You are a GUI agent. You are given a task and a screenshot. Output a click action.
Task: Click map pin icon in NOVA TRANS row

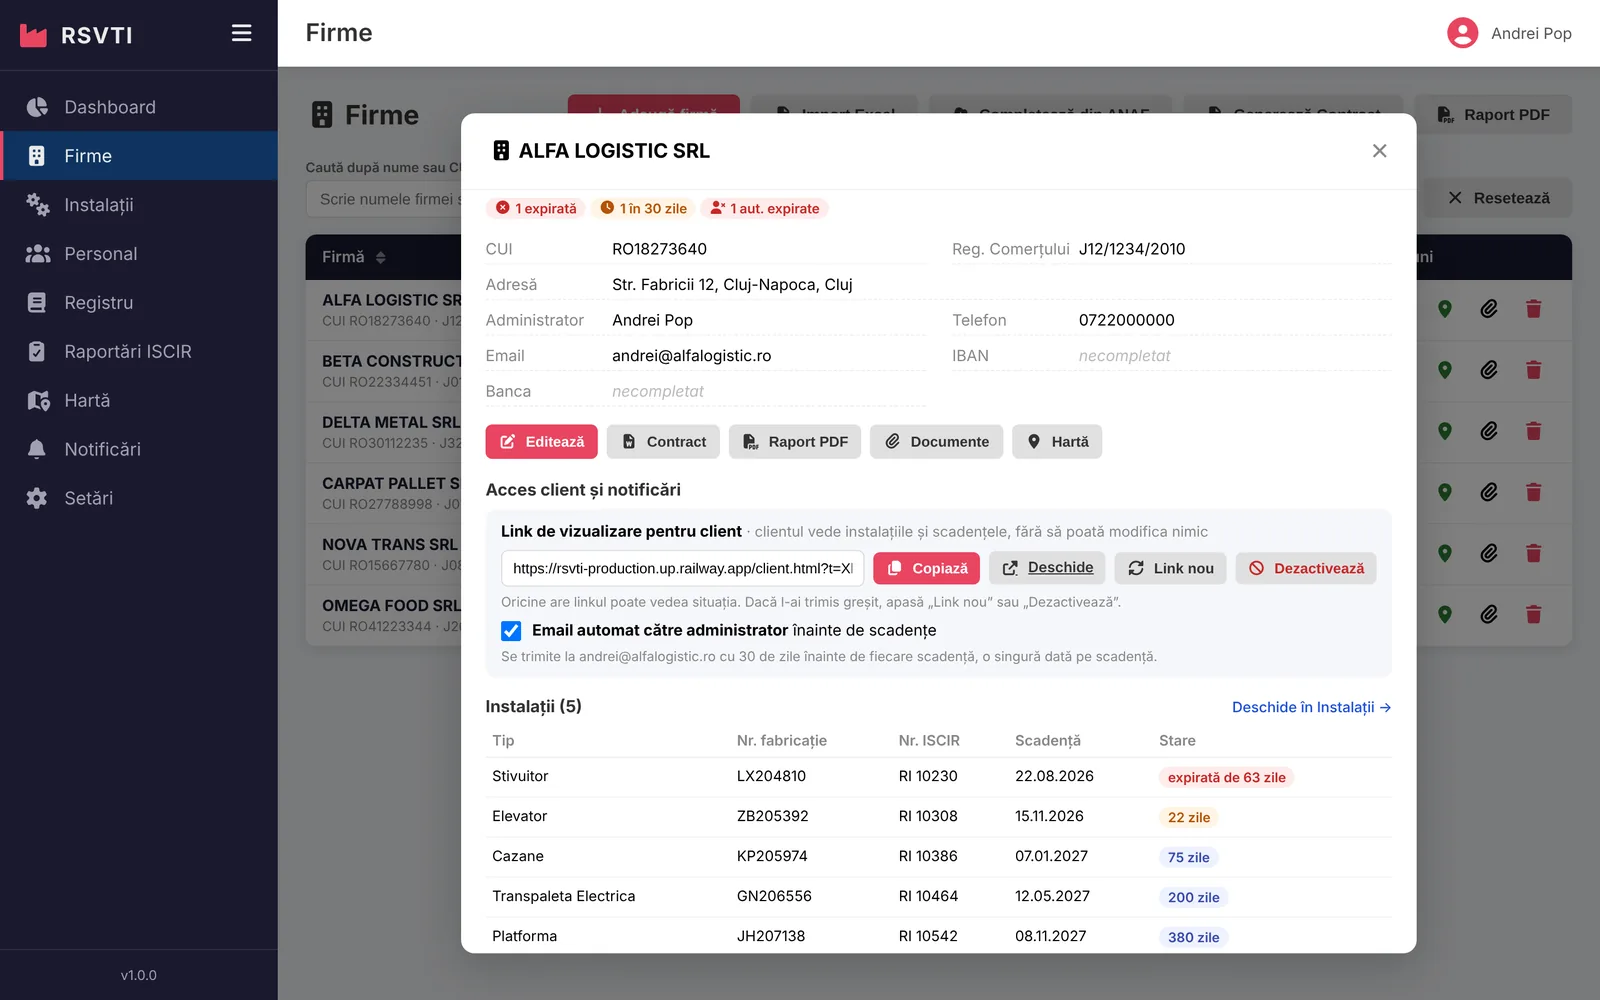(1444, 553)
